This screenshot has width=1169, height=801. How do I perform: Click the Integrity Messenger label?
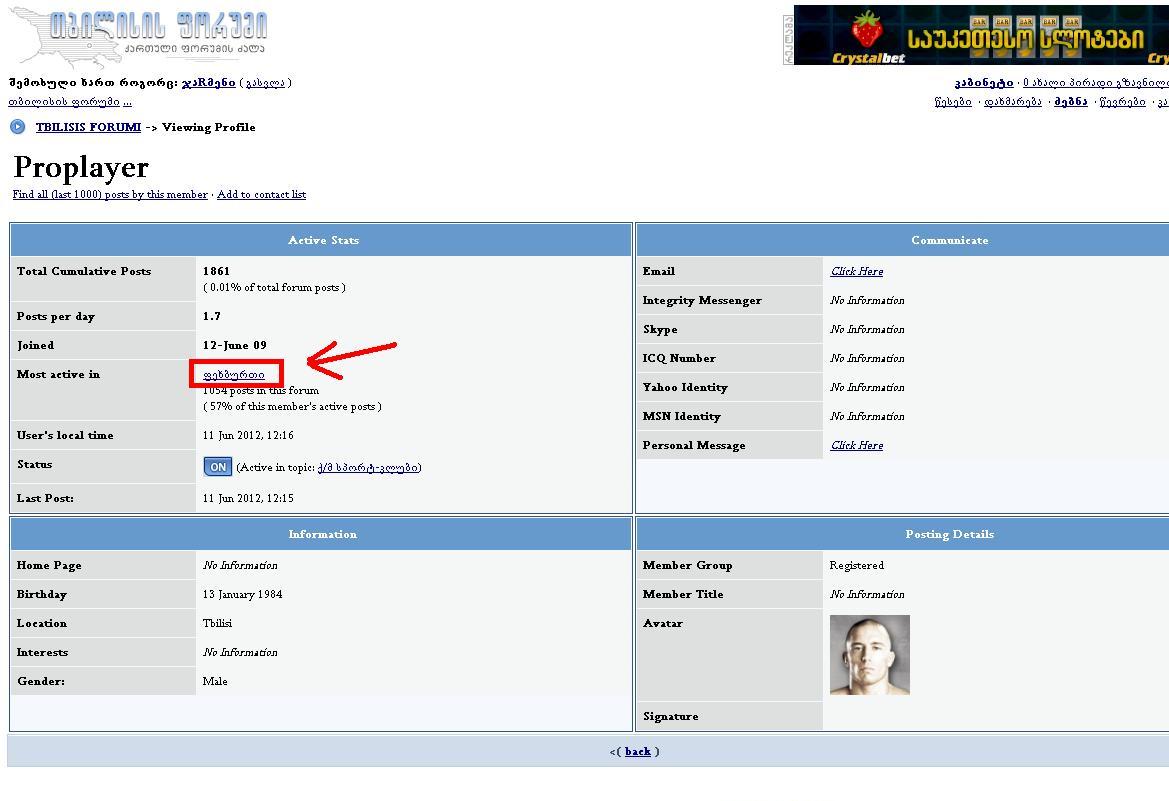click(x=702, y=301)
